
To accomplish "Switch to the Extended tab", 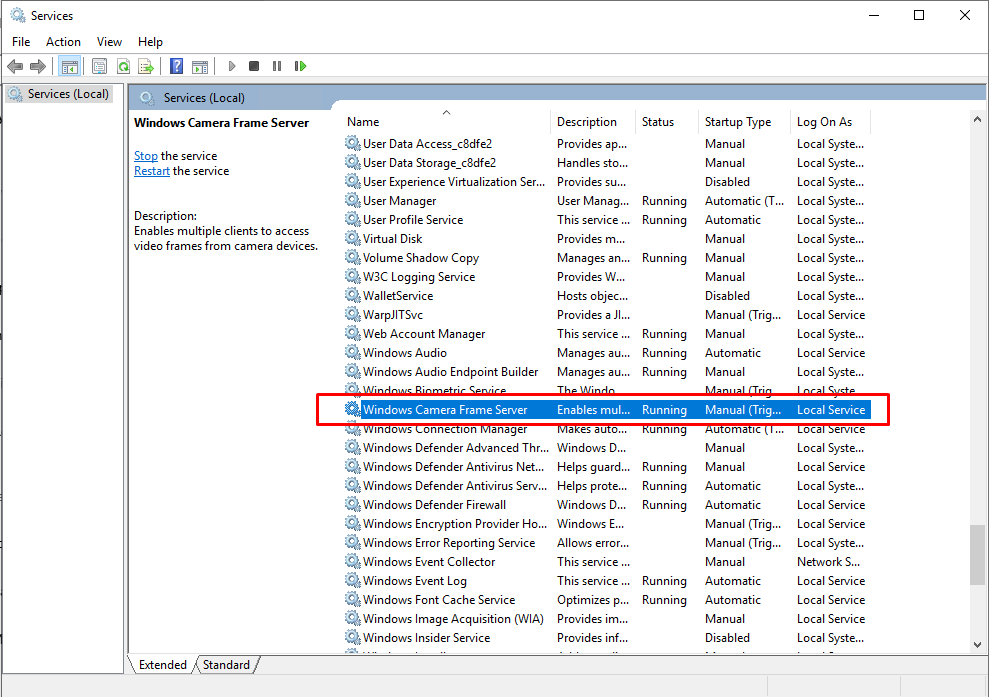I will 163,665.
